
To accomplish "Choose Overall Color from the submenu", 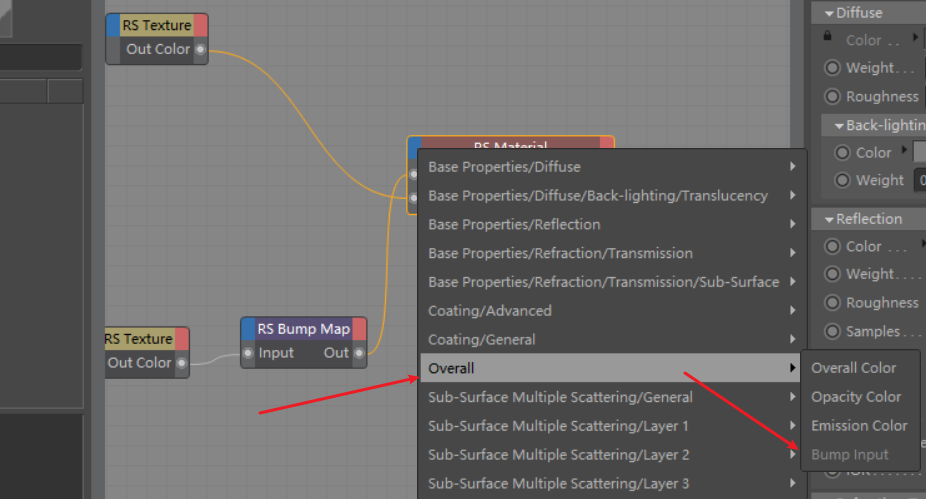I will click(860, 368).
